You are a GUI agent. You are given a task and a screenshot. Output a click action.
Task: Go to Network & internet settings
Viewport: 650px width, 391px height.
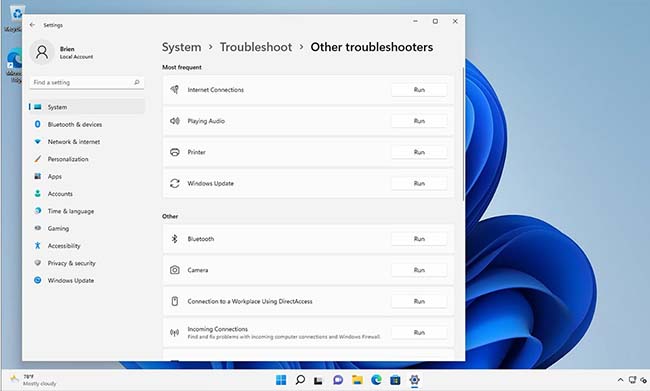74,142
